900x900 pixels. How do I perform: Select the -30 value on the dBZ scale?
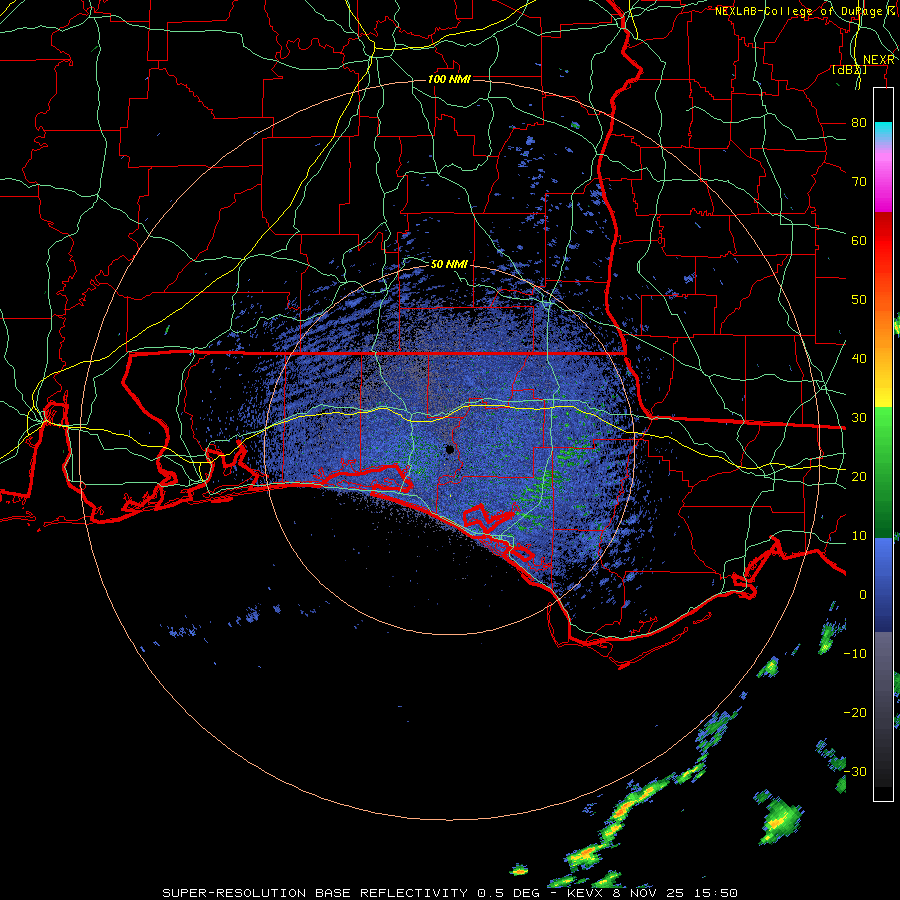tap(855, 771)
